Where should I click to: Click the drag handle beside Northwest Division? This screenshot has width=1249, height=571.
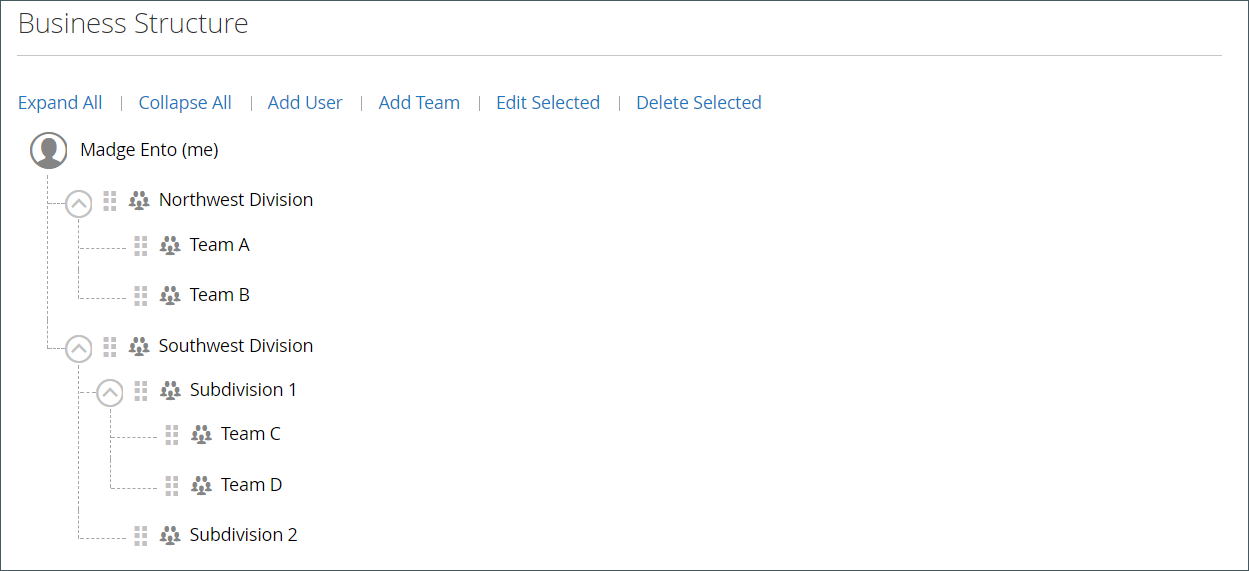coord(110,201)
